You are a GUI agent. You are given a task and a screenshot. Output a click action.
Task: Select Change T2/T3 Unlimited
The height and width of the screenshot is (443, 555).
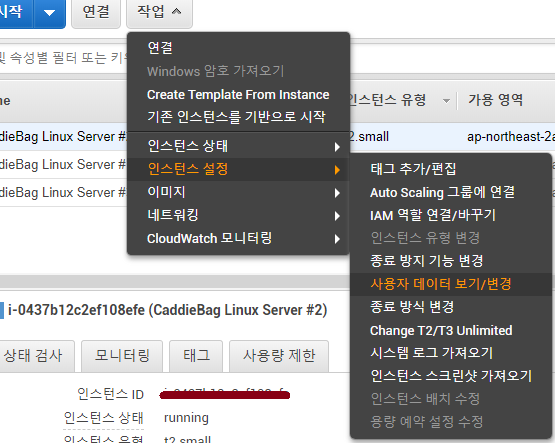[x=451, y=330]
